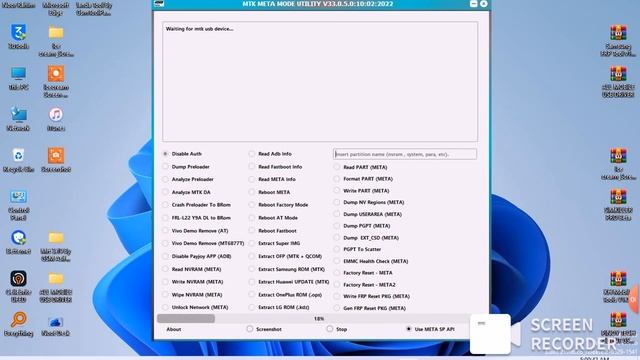Image resolution: width=640 pixels, height=360 pixels.
Task: Choose the Reboot META option
Action: tap(270, 192)
